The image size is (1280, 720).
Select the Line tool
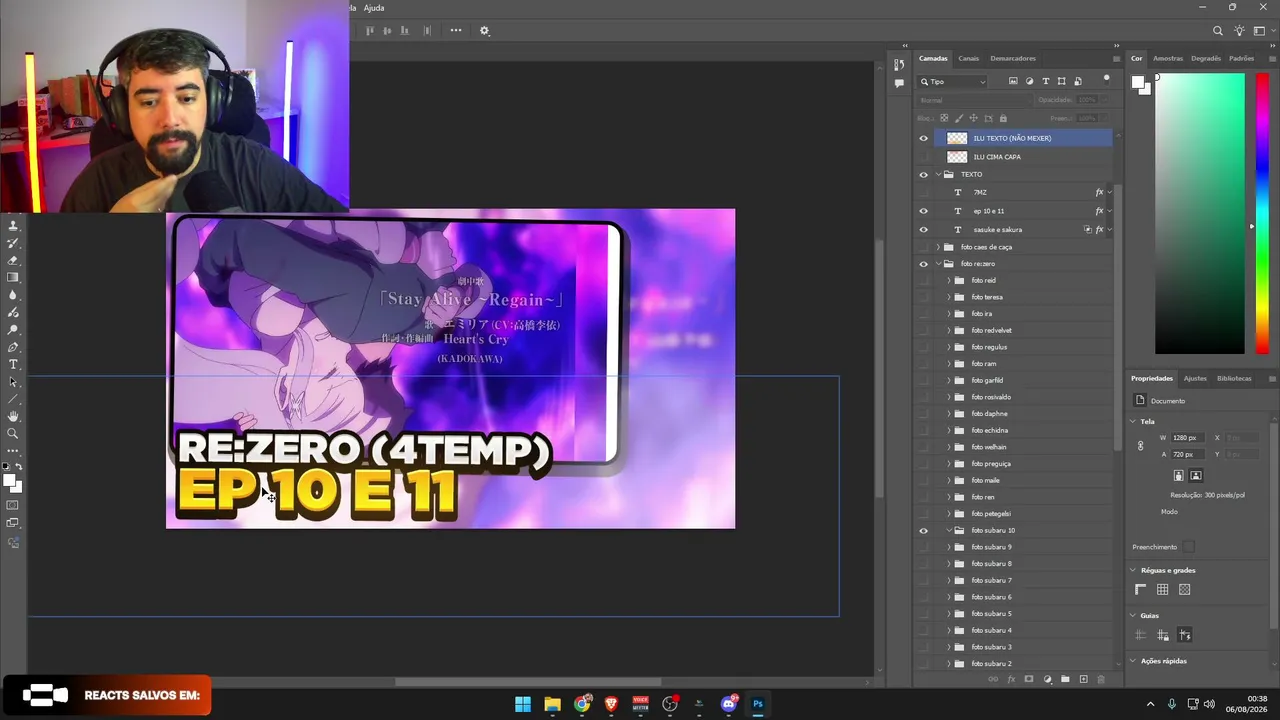13,399
